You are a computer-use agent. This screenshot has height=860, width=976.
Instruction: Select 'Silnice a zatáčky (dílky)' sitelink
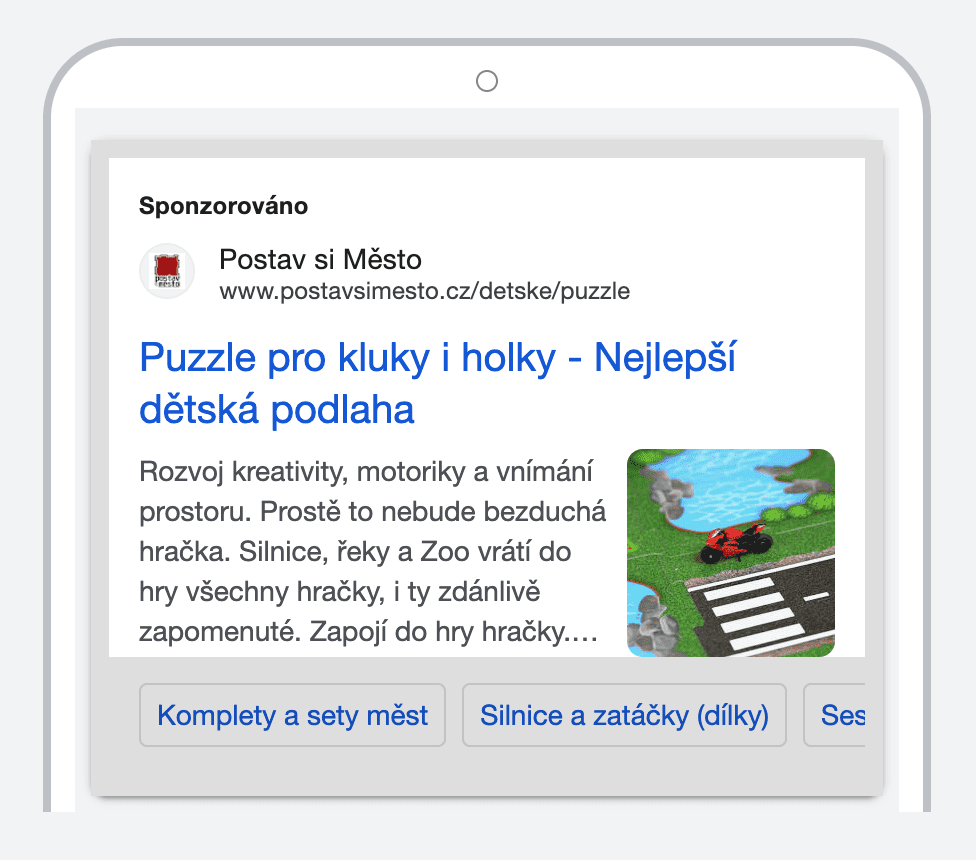tap(624, 715)
